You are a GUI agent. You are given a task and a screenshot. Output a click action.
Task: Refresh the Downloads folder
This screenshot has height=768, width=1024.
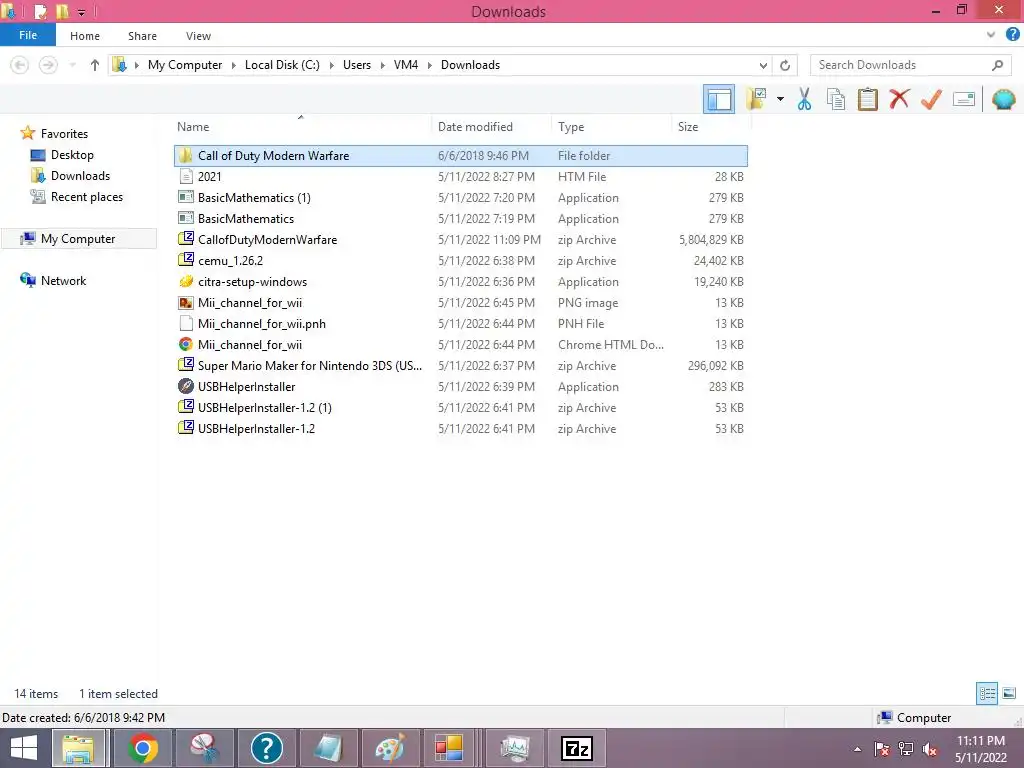[785, 65]
